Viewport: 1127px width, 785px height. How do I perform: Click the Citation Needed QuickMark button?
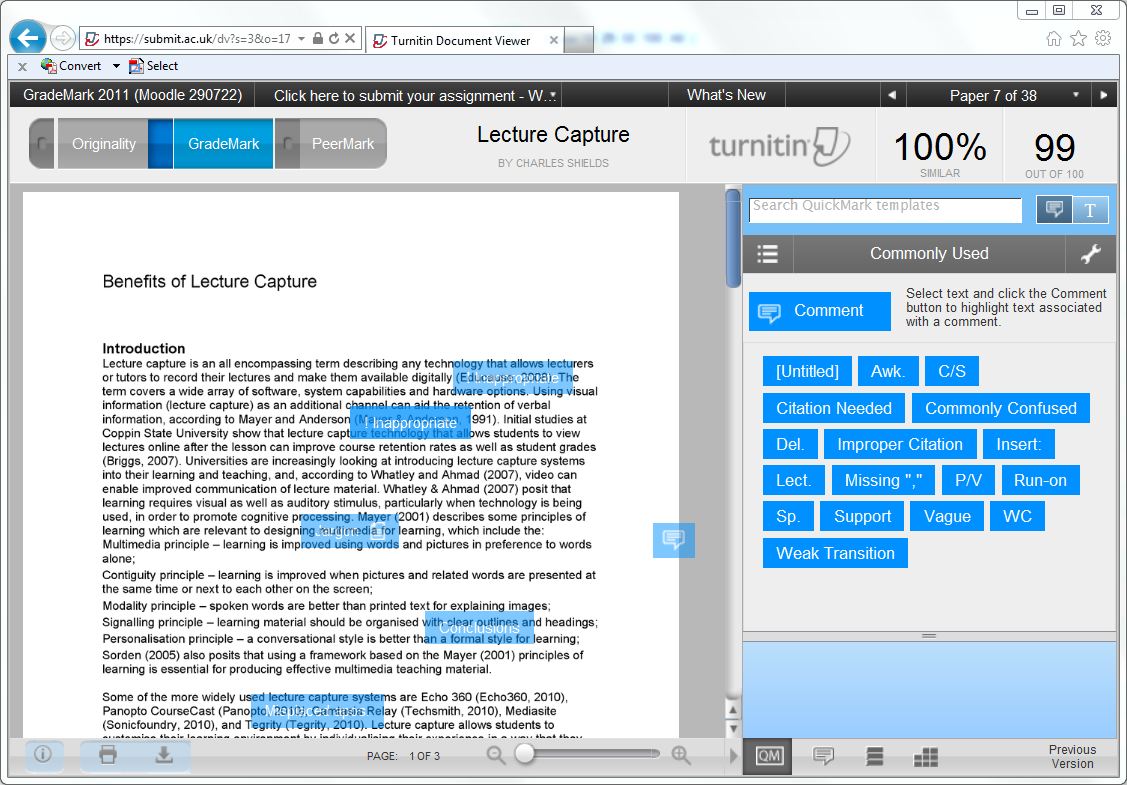834,408
